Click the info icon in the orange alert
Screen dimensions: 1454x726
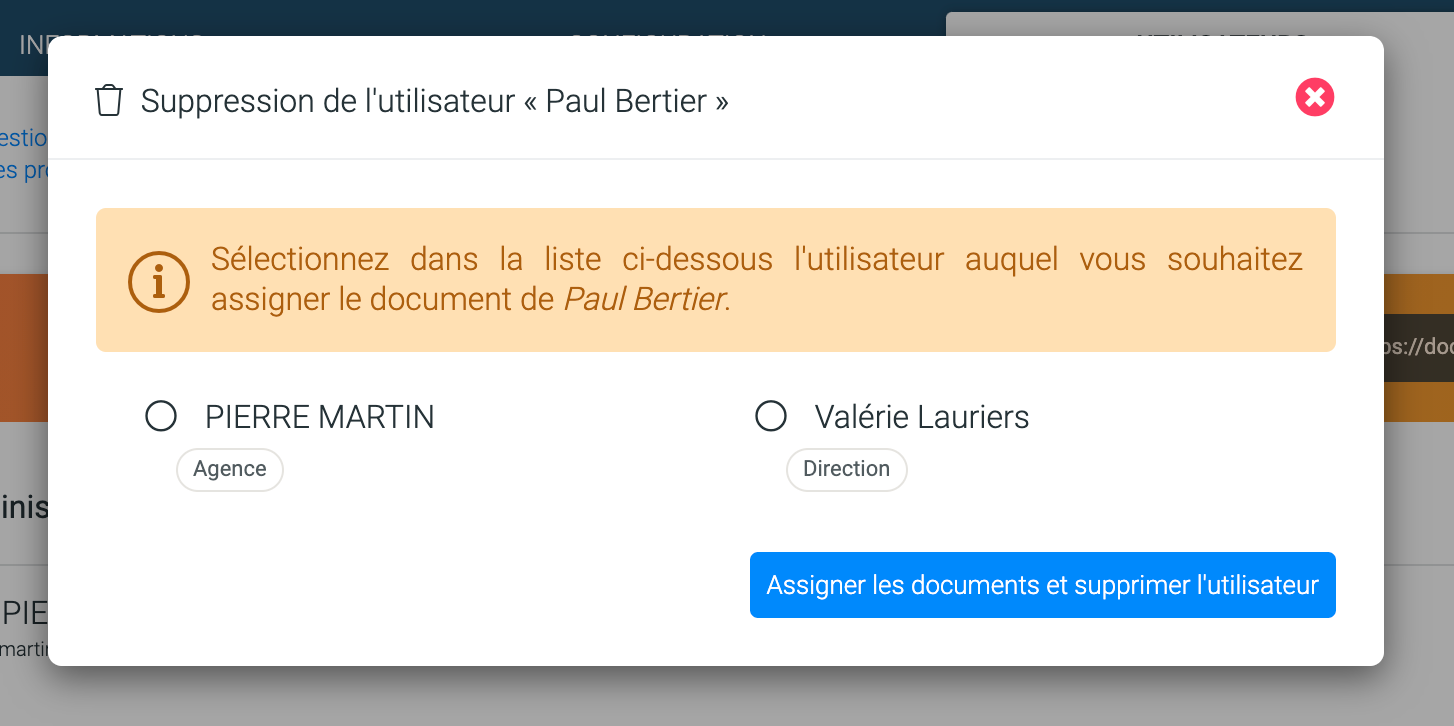pos(159,281)
